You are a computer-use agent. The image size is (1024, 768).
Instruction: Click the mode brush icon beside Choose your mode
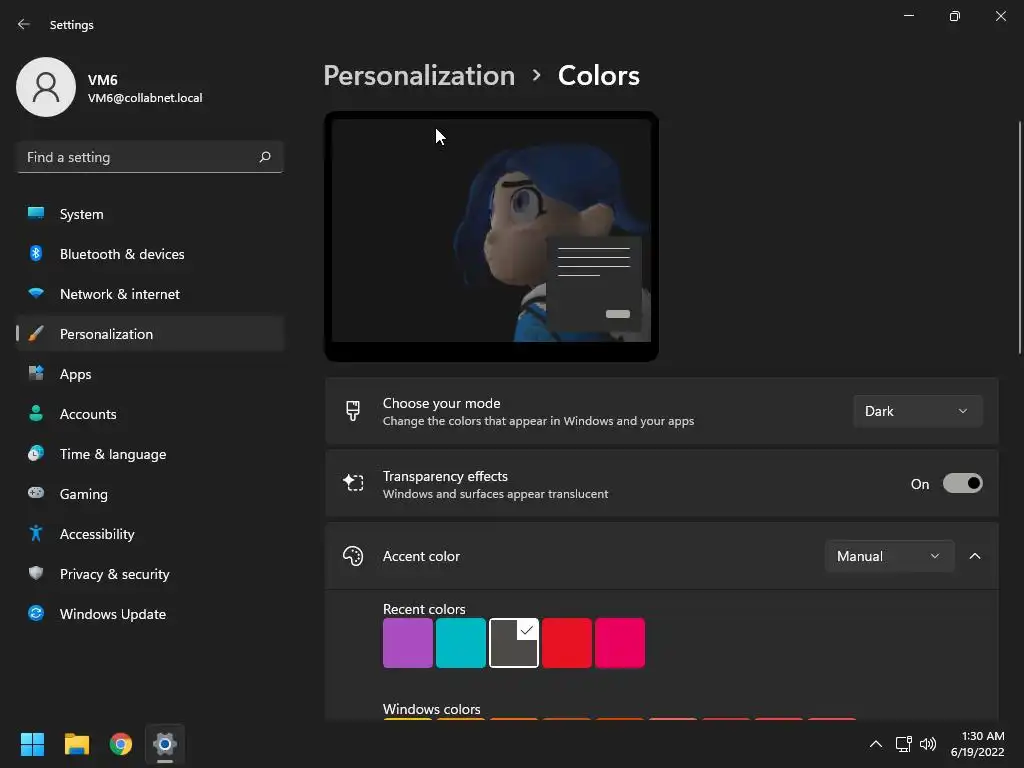click(353, 411)
